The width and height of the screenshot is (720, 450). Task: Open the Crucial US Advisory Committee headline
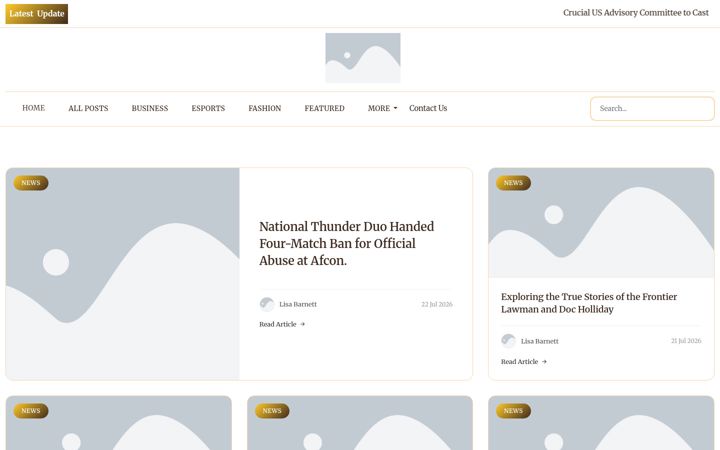(636, 13)
